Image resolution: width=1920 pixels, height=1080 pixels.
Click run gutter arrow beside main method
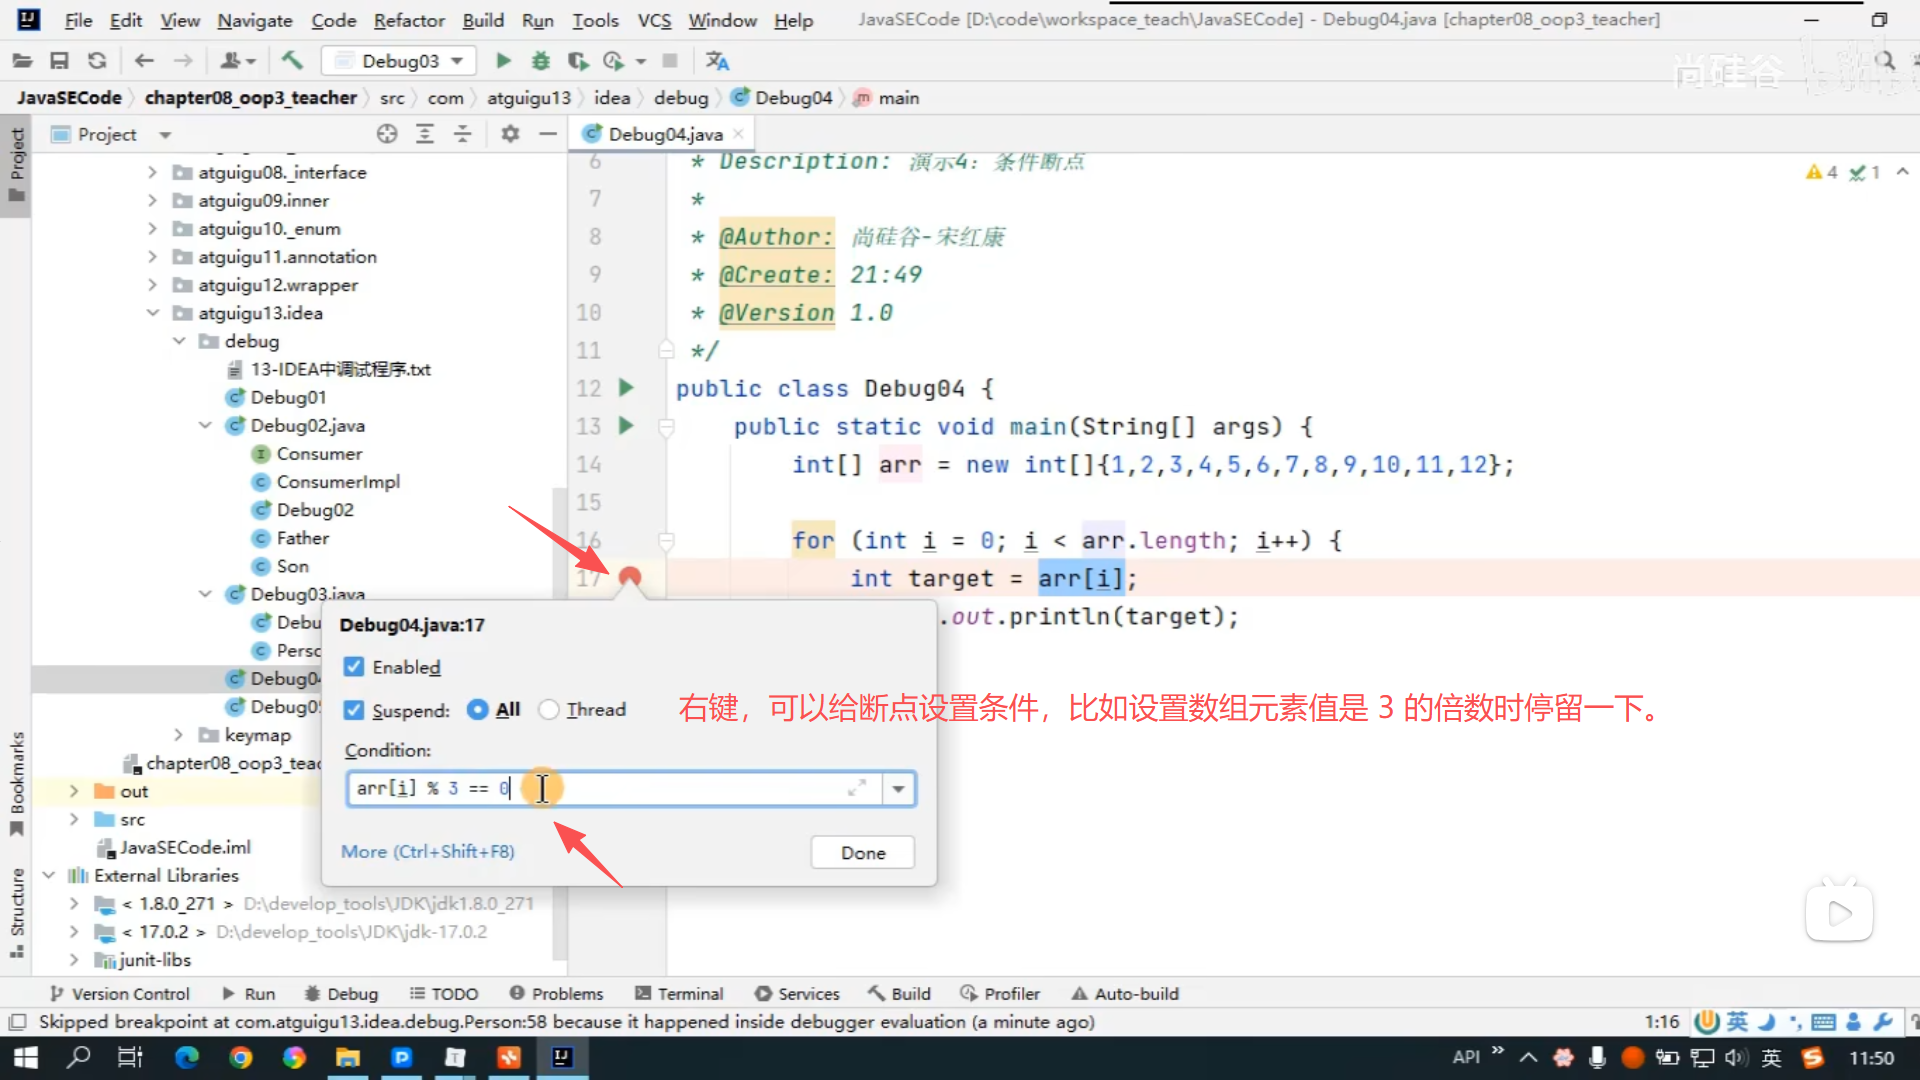coord(626,426)
